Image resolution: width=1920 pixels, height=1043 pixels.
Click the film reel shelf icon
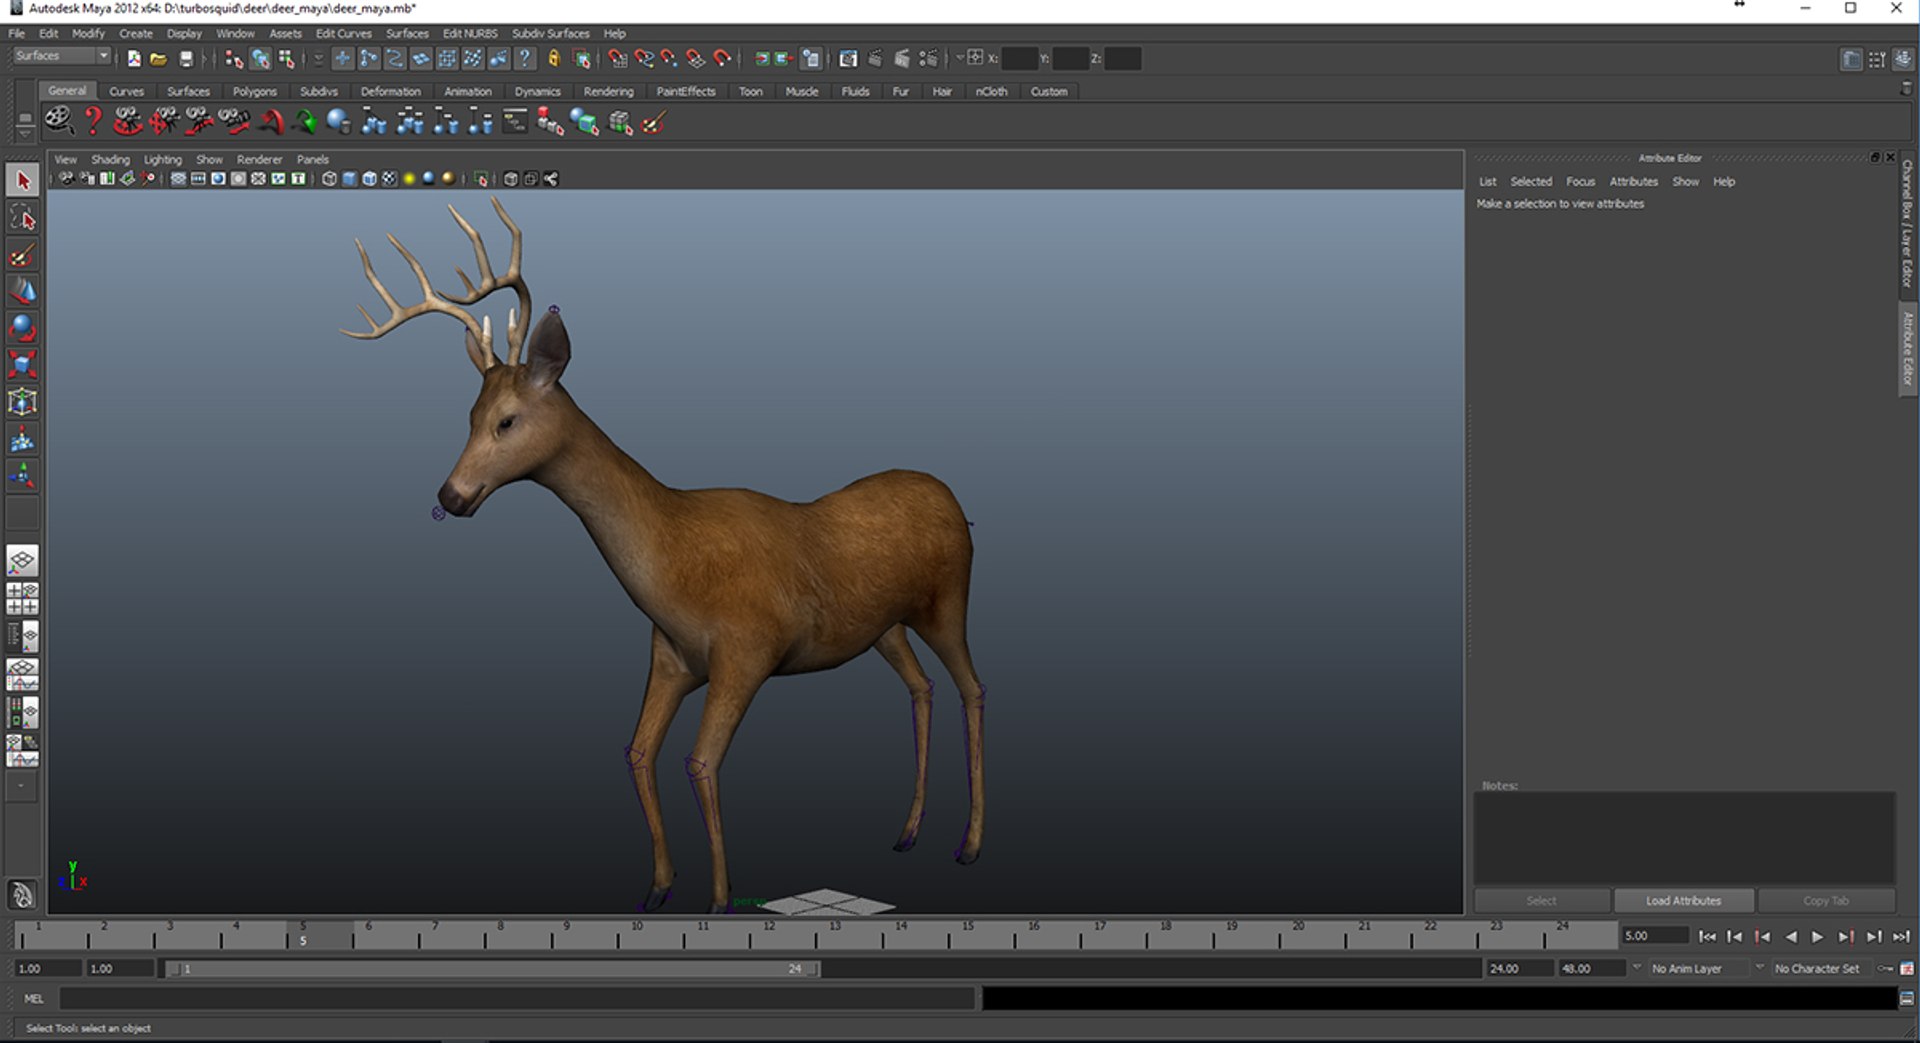pos(59,122)
